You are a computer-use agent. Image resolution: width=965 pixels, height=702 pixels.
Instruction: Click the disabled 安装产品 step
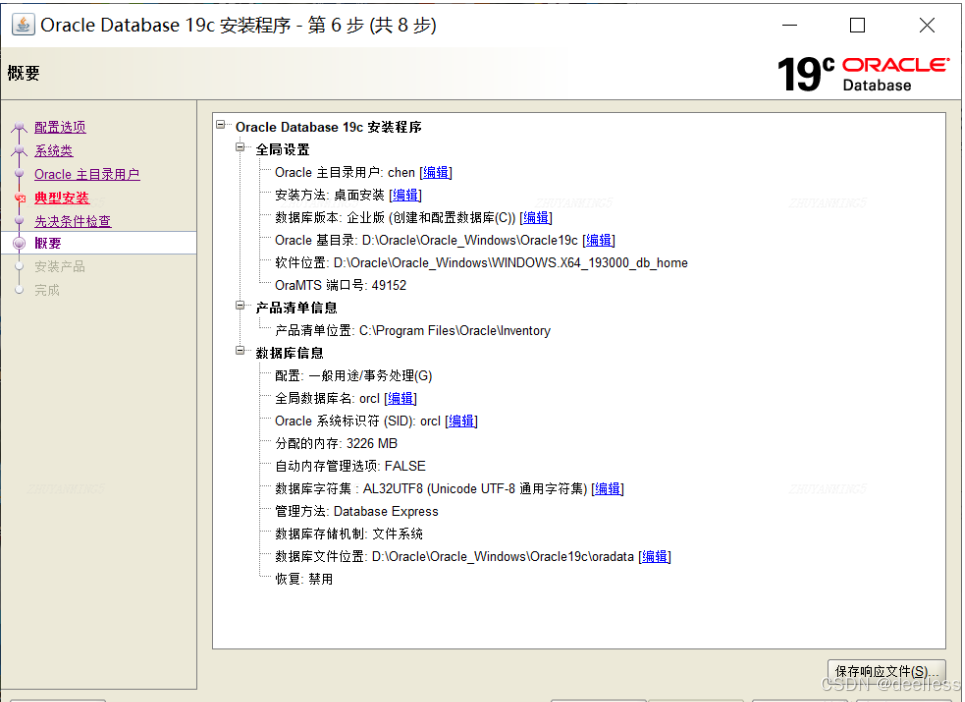click(60, 266)
